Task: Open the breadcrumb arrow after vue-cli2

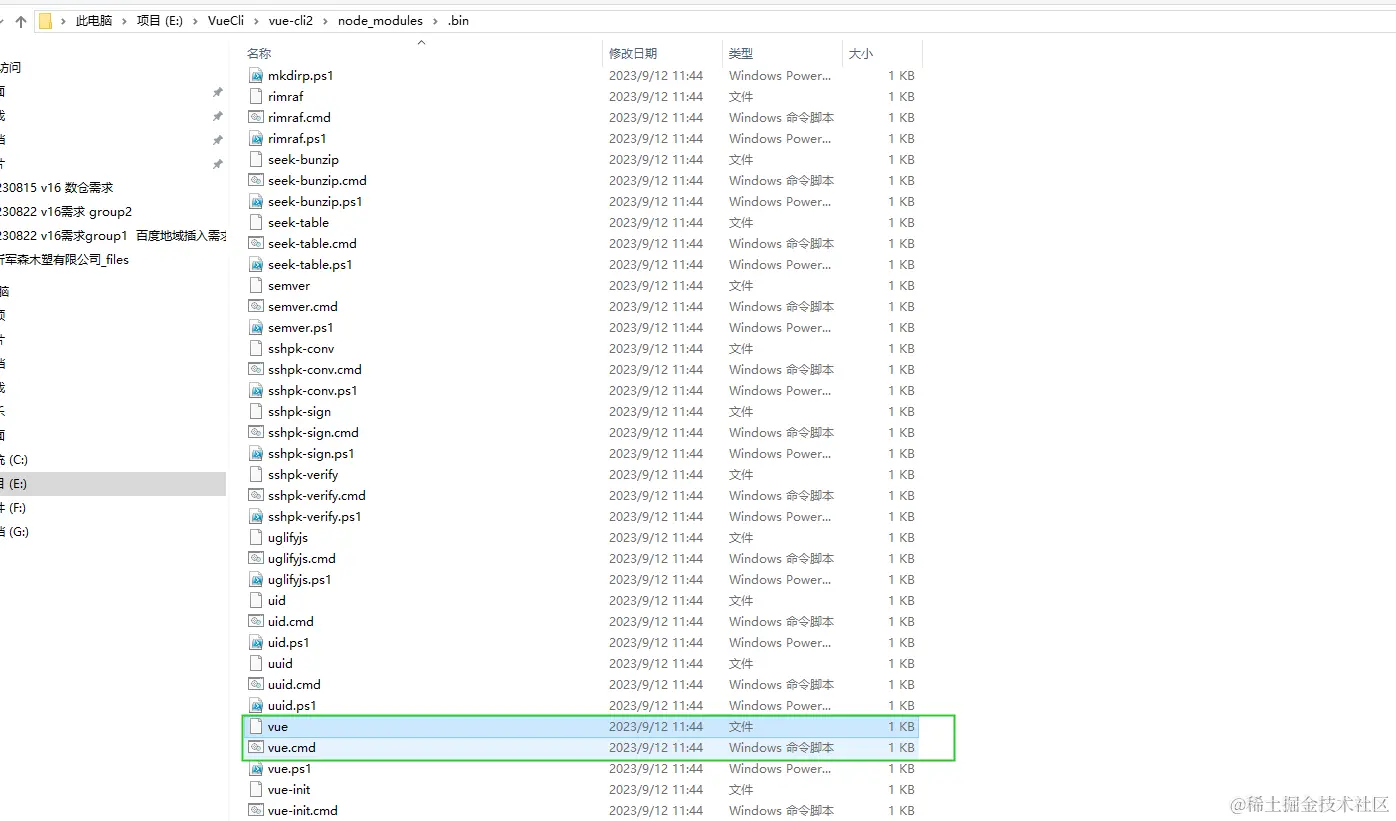Action: [325, 21]
